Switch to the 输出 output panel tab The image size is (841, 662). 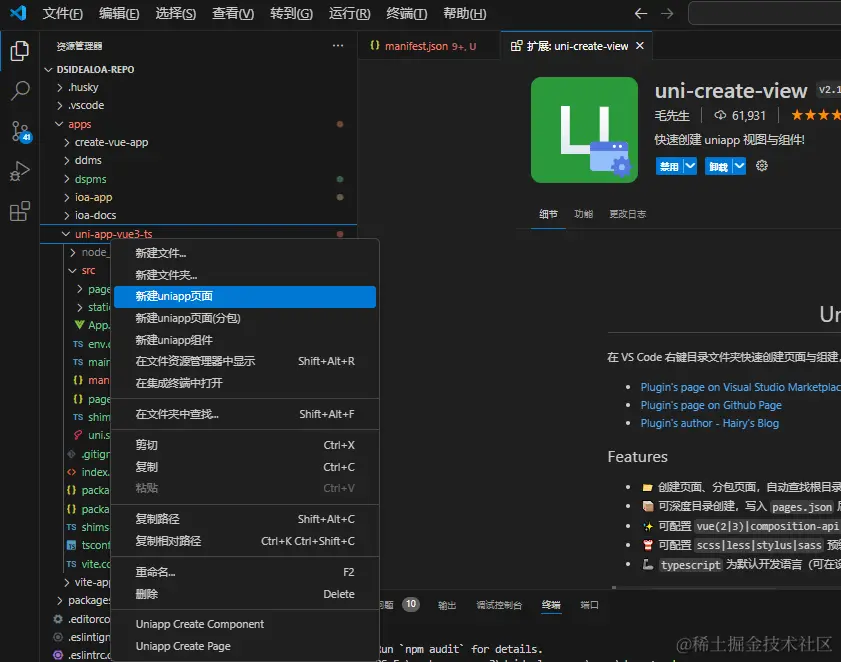click(447, 606)
